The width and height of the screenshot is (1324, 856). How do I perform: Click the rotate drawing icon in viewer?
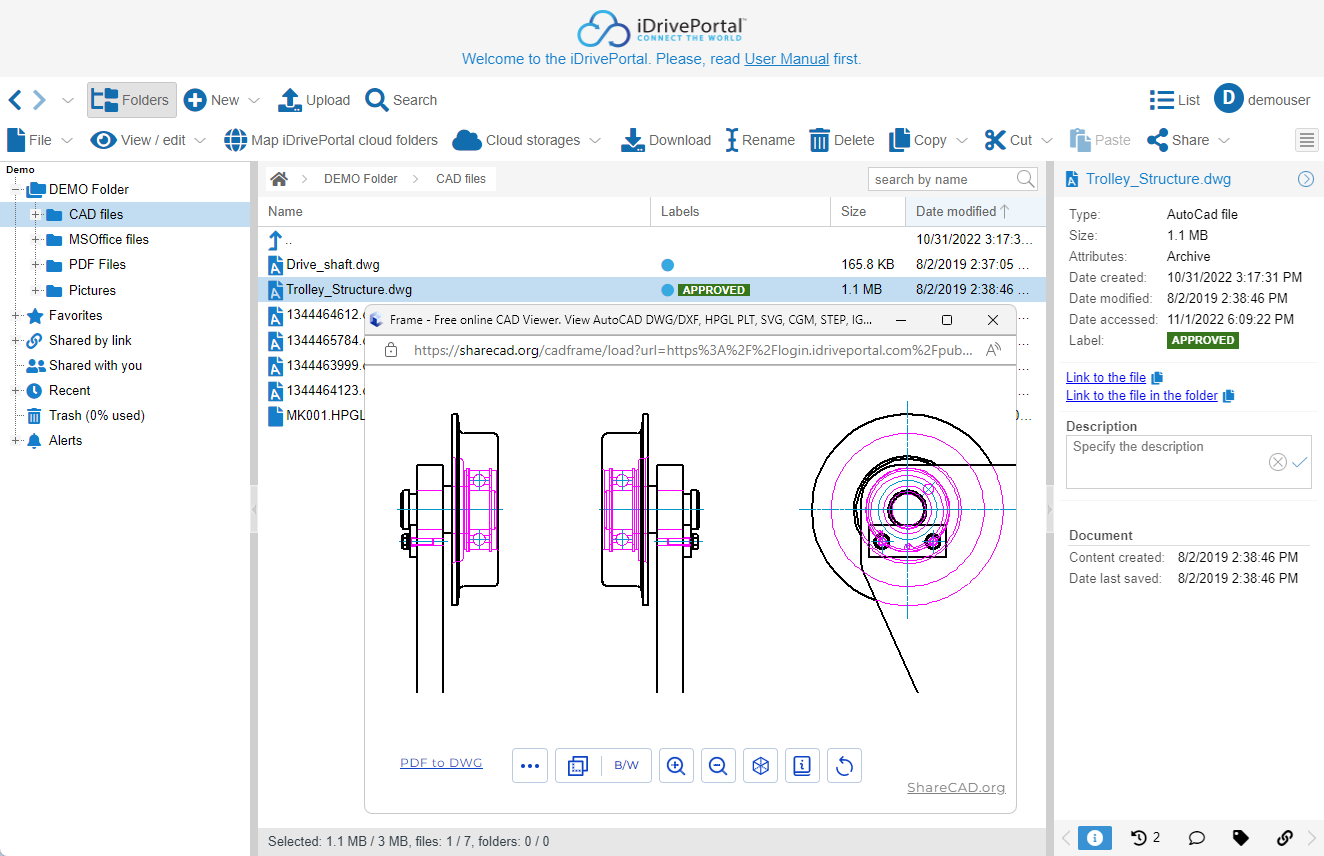844,766
